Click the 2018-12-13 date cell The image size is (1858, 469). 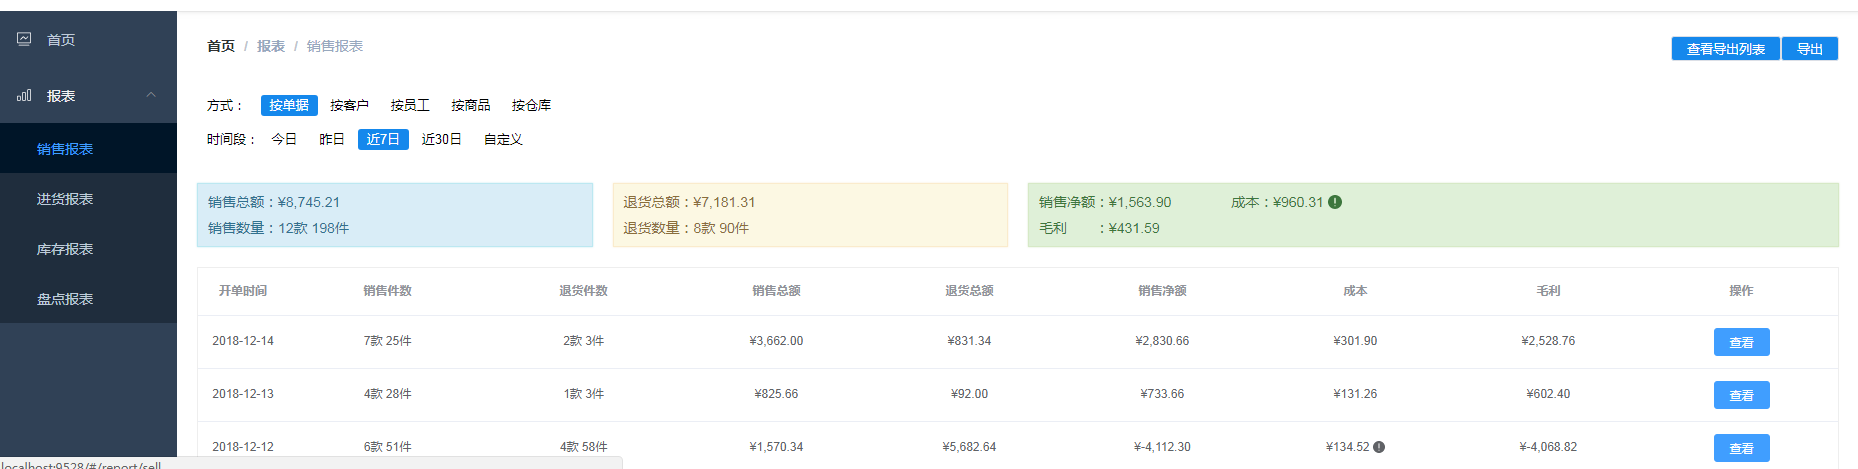pyautogui.click(x=243, y=394)
